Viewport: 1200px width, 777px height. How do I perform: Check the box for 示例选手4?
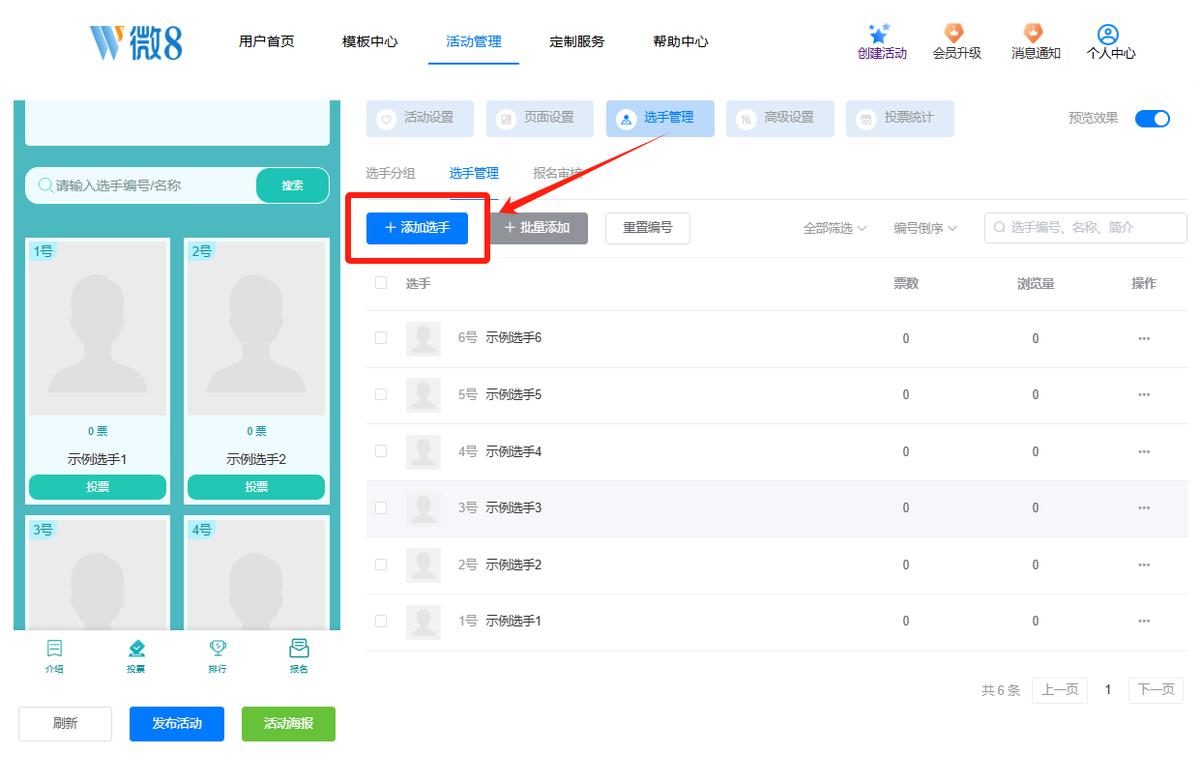[x=381, y=451]
